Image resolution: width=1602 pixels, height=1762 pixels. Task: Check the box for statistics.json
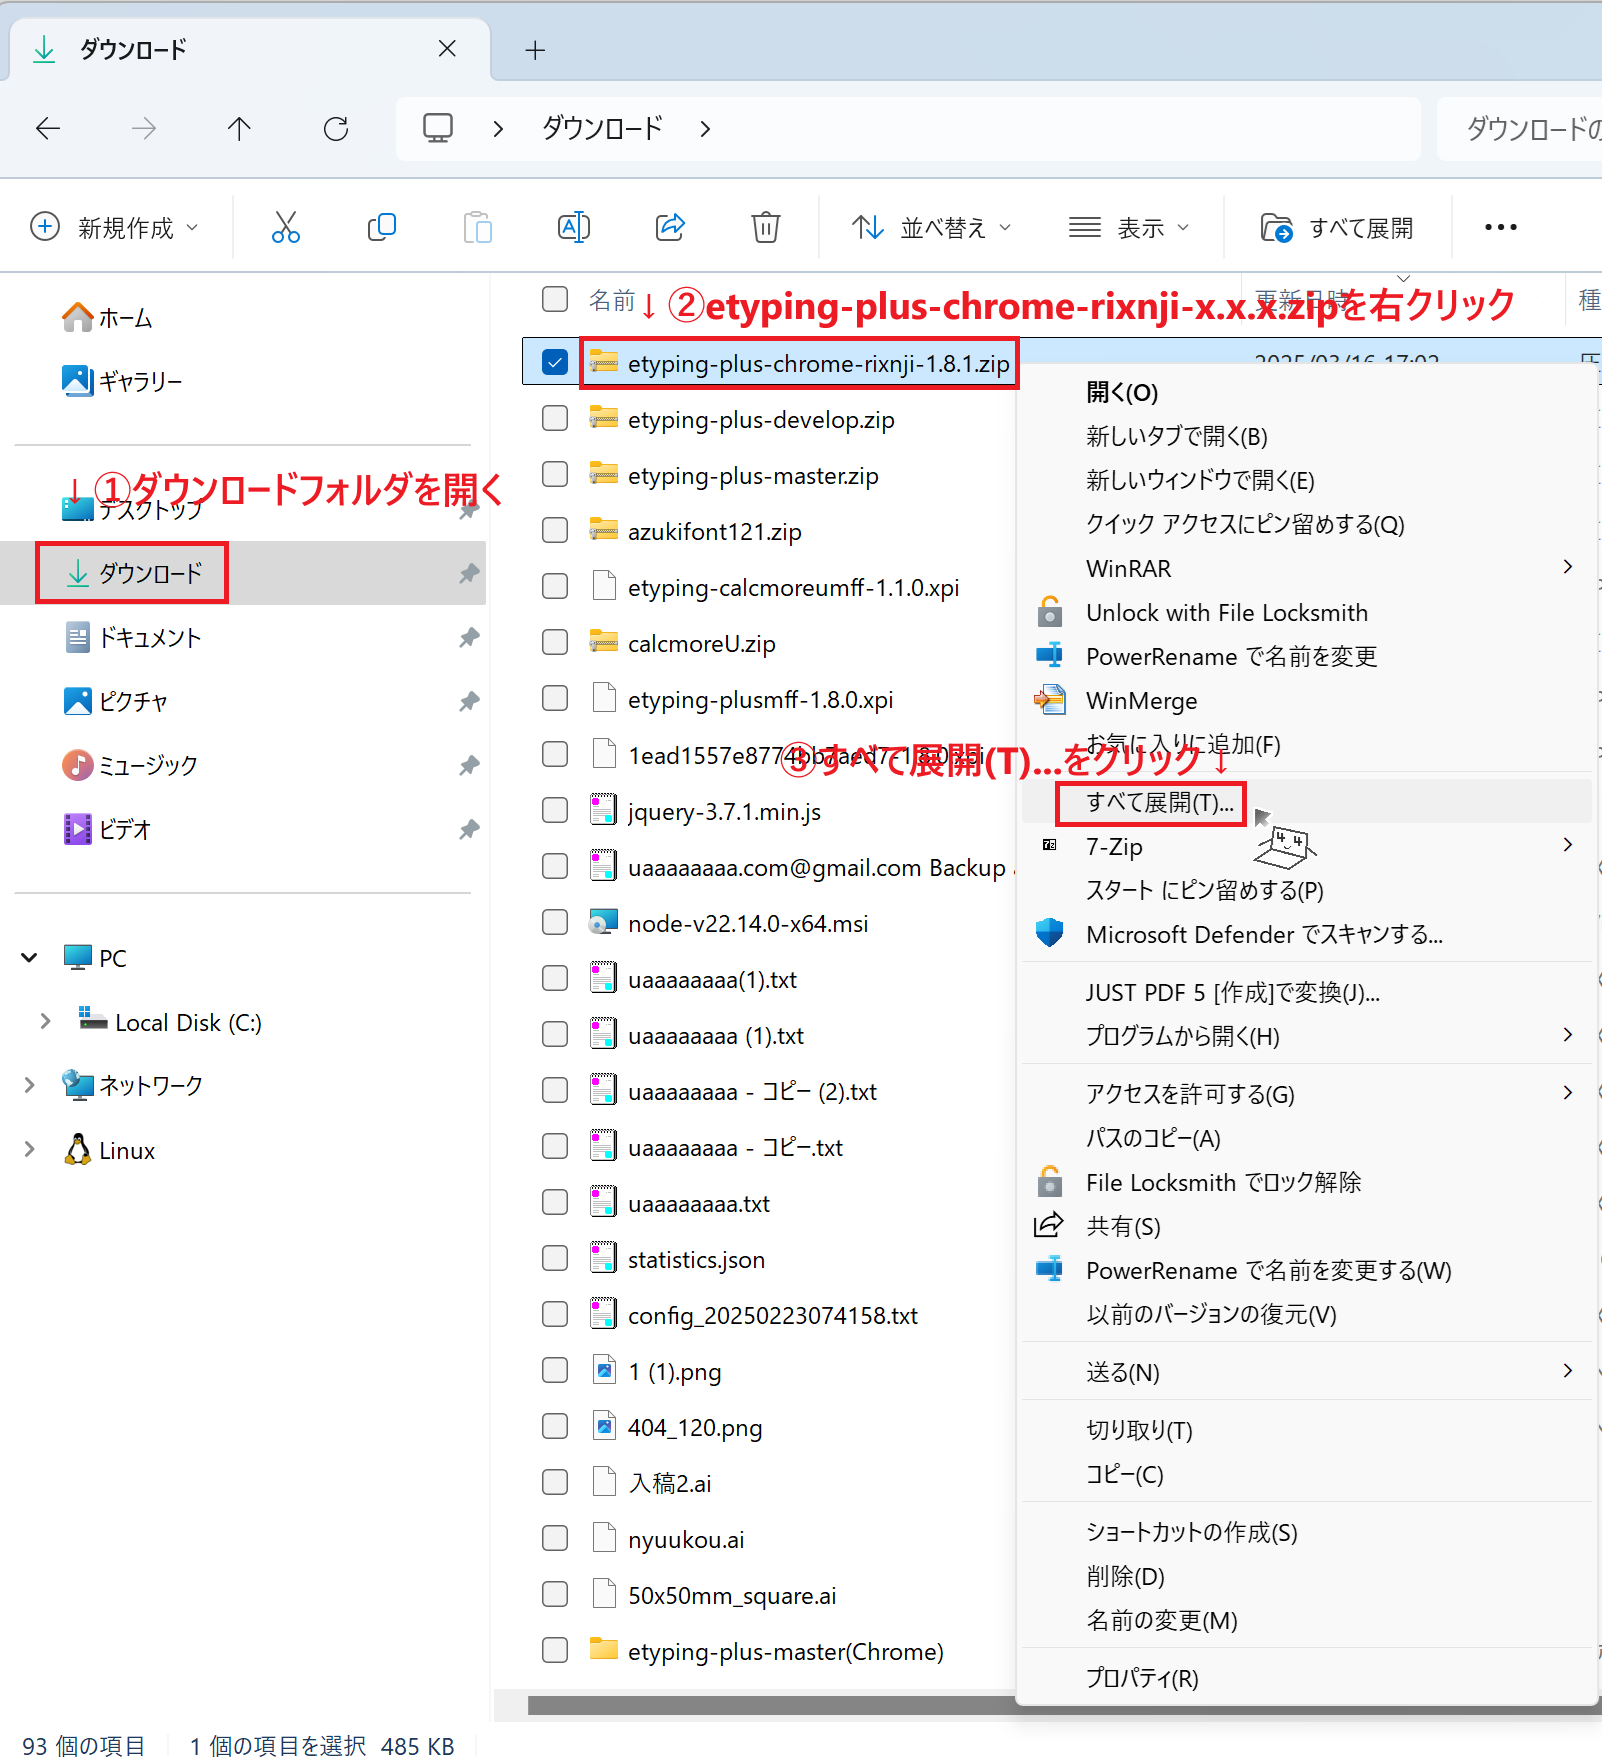click(555, 1258)
